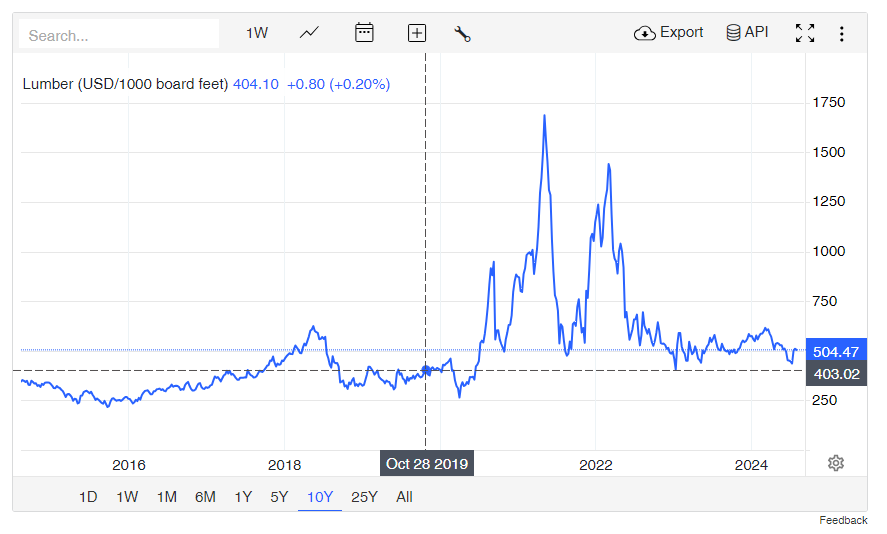The height and width of the screenshot is (534, 887).
Task: Switch to the 1Y range
Action: point(243,497)
